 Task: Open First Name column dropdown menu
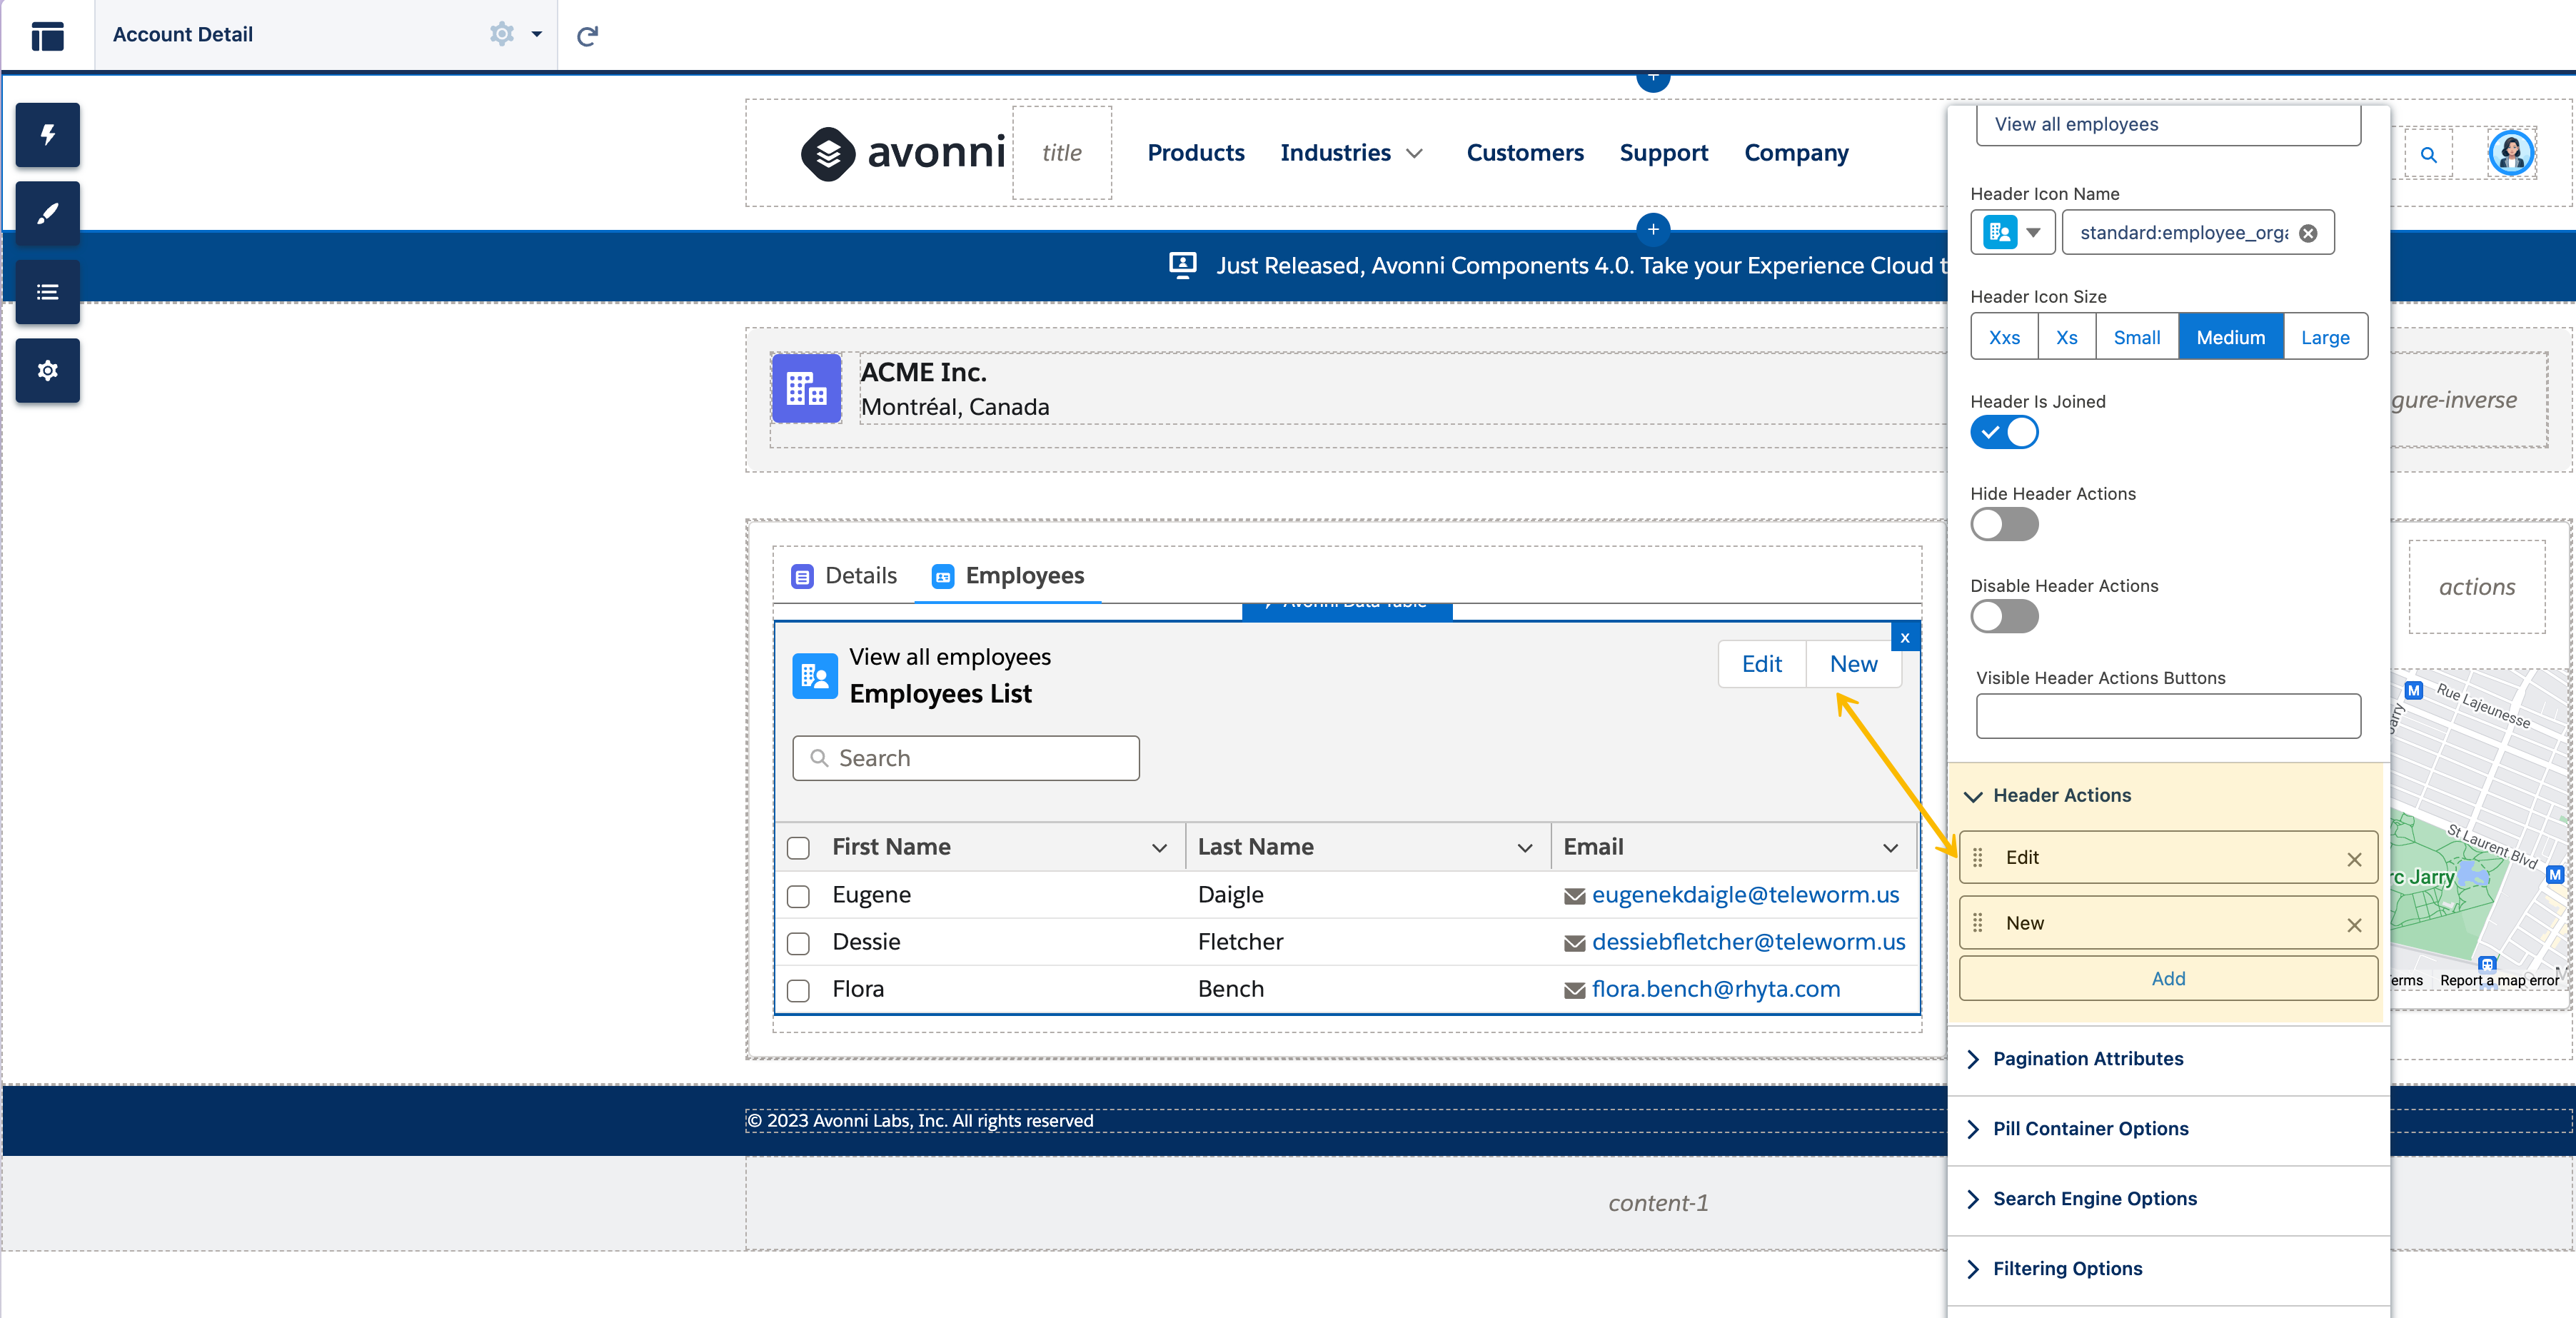click(x=1159, y=848)
